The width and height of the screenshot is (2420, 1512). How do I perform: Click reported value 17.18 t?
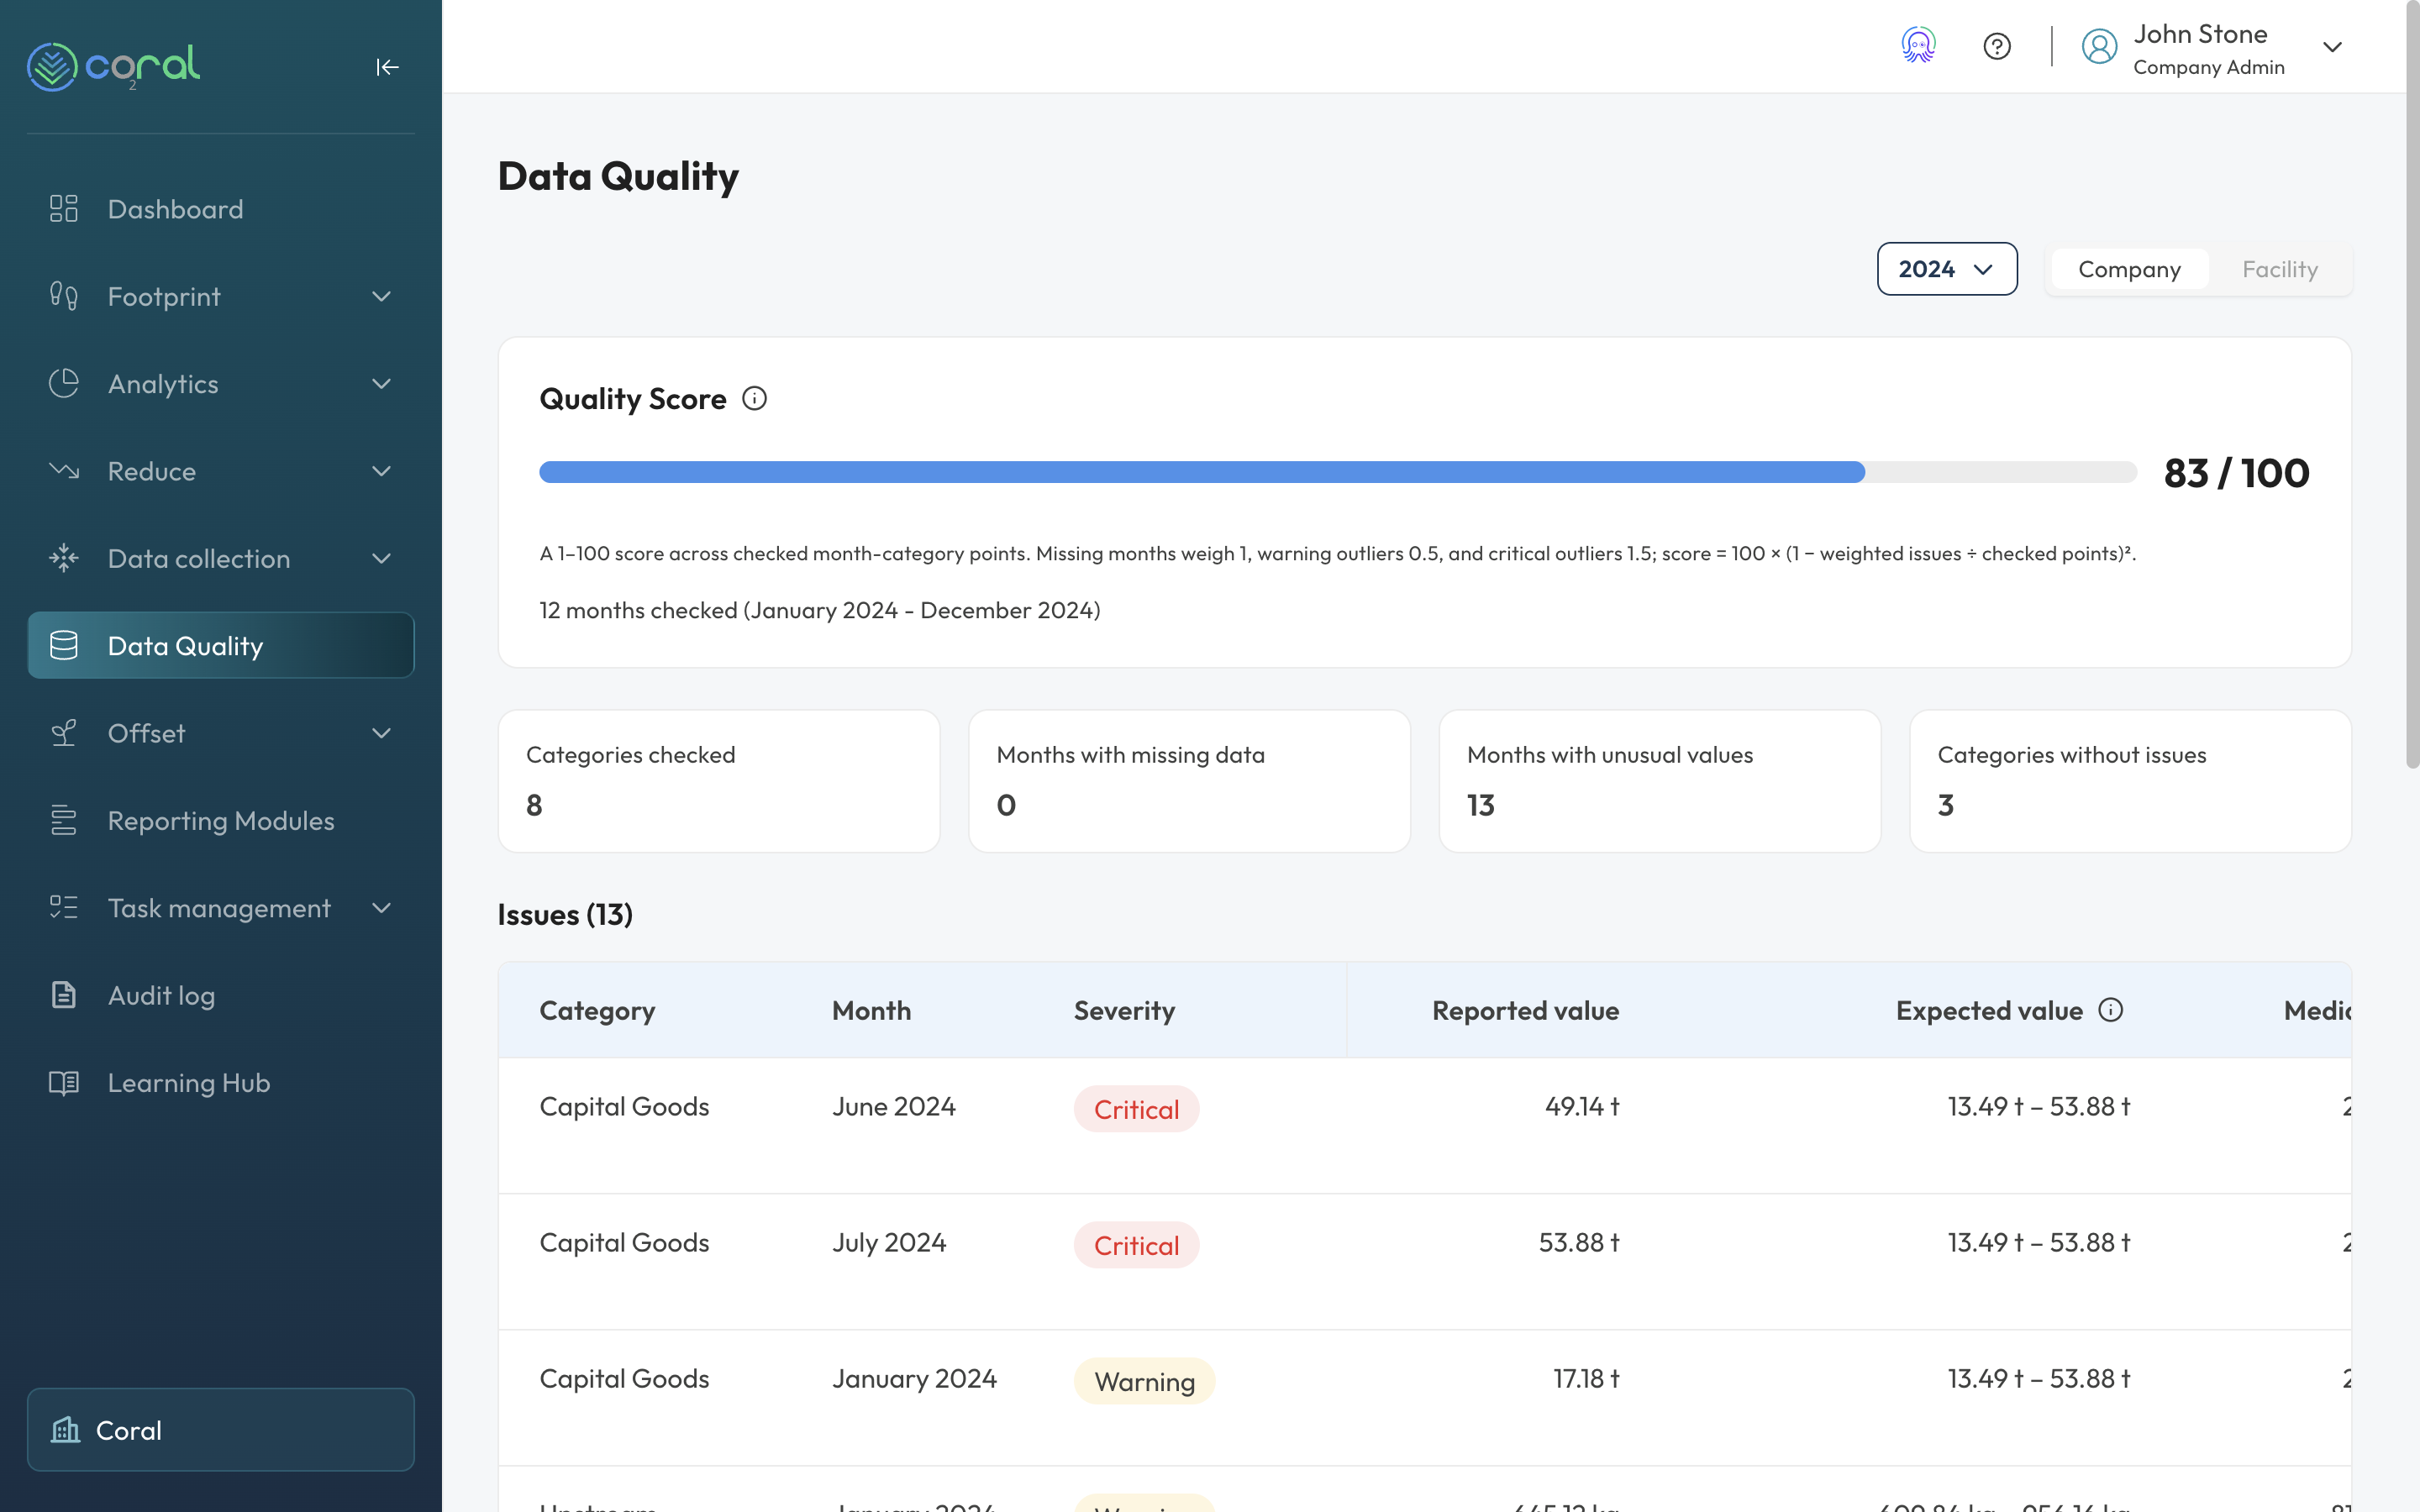coord(1586,1378)
